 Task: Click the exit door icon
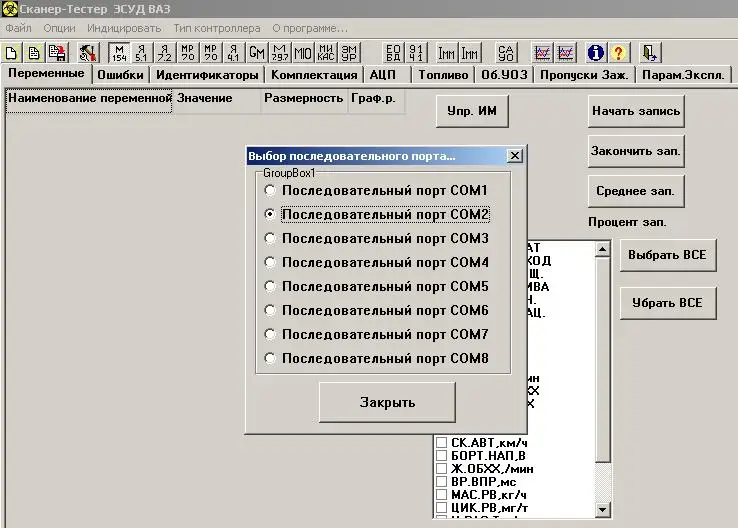650,53
